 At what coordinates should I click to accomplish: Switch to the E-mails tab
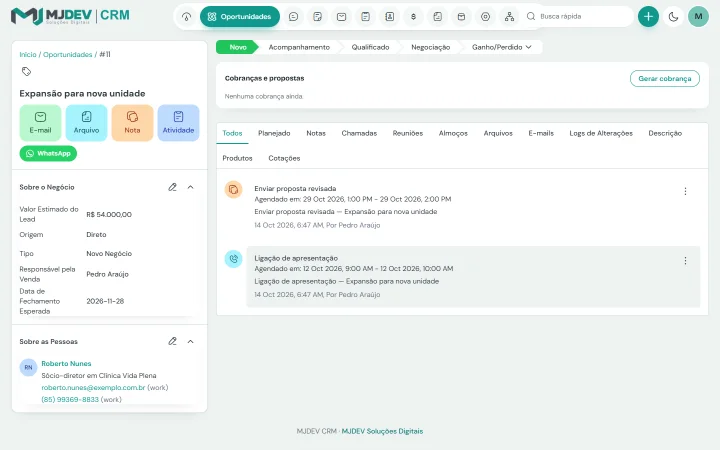pos(541,133)
